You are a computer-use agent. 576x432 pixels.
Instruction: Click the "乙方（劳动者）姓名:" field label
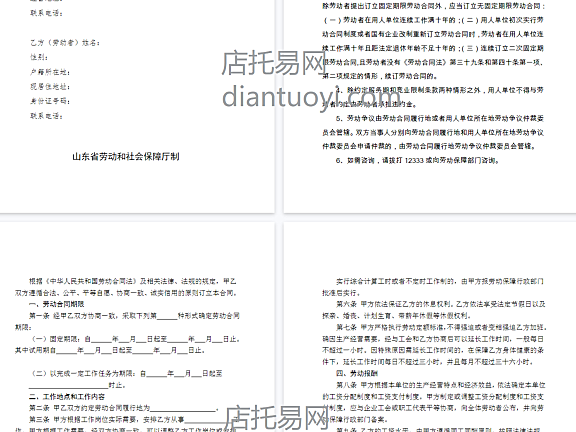pyautogui.click(x=65, y=43)
